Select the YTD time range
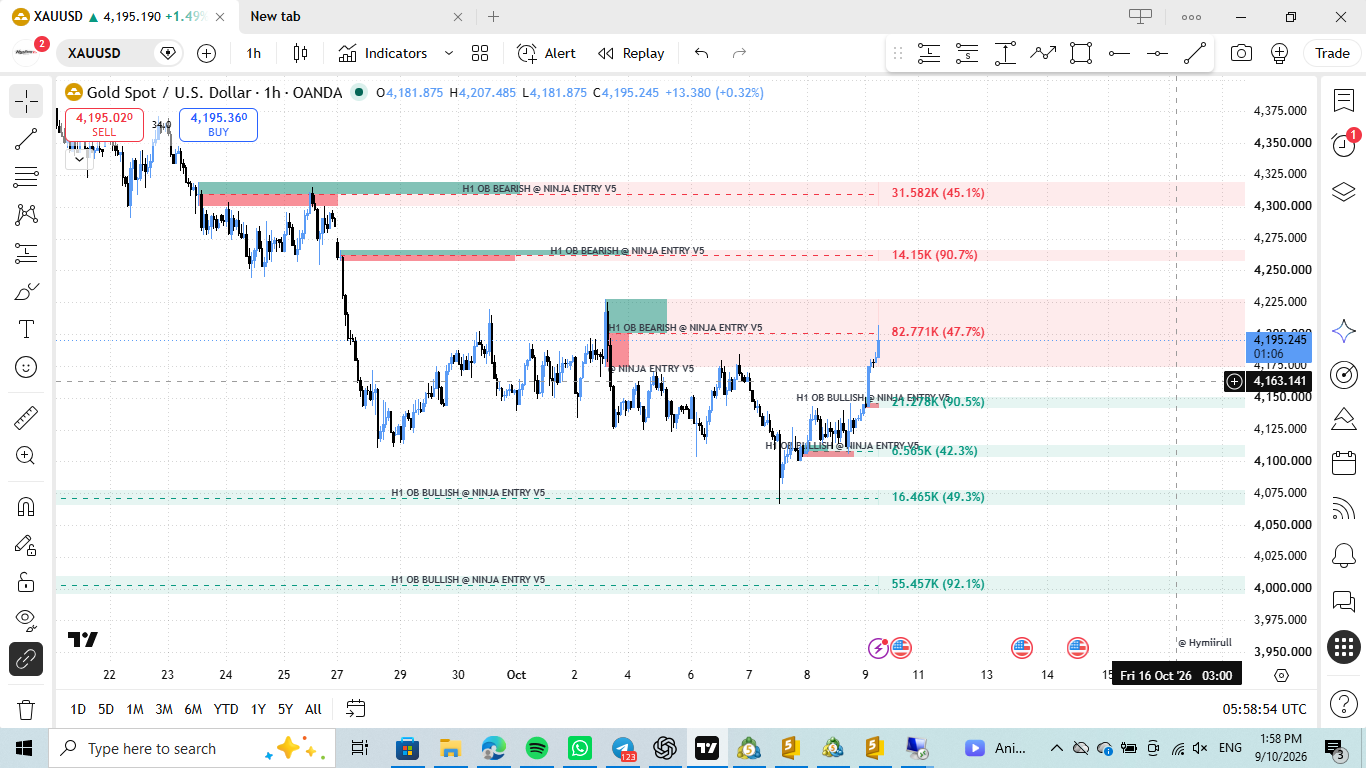Viewport: 1366px width, 768px height. tap(226, 709)
